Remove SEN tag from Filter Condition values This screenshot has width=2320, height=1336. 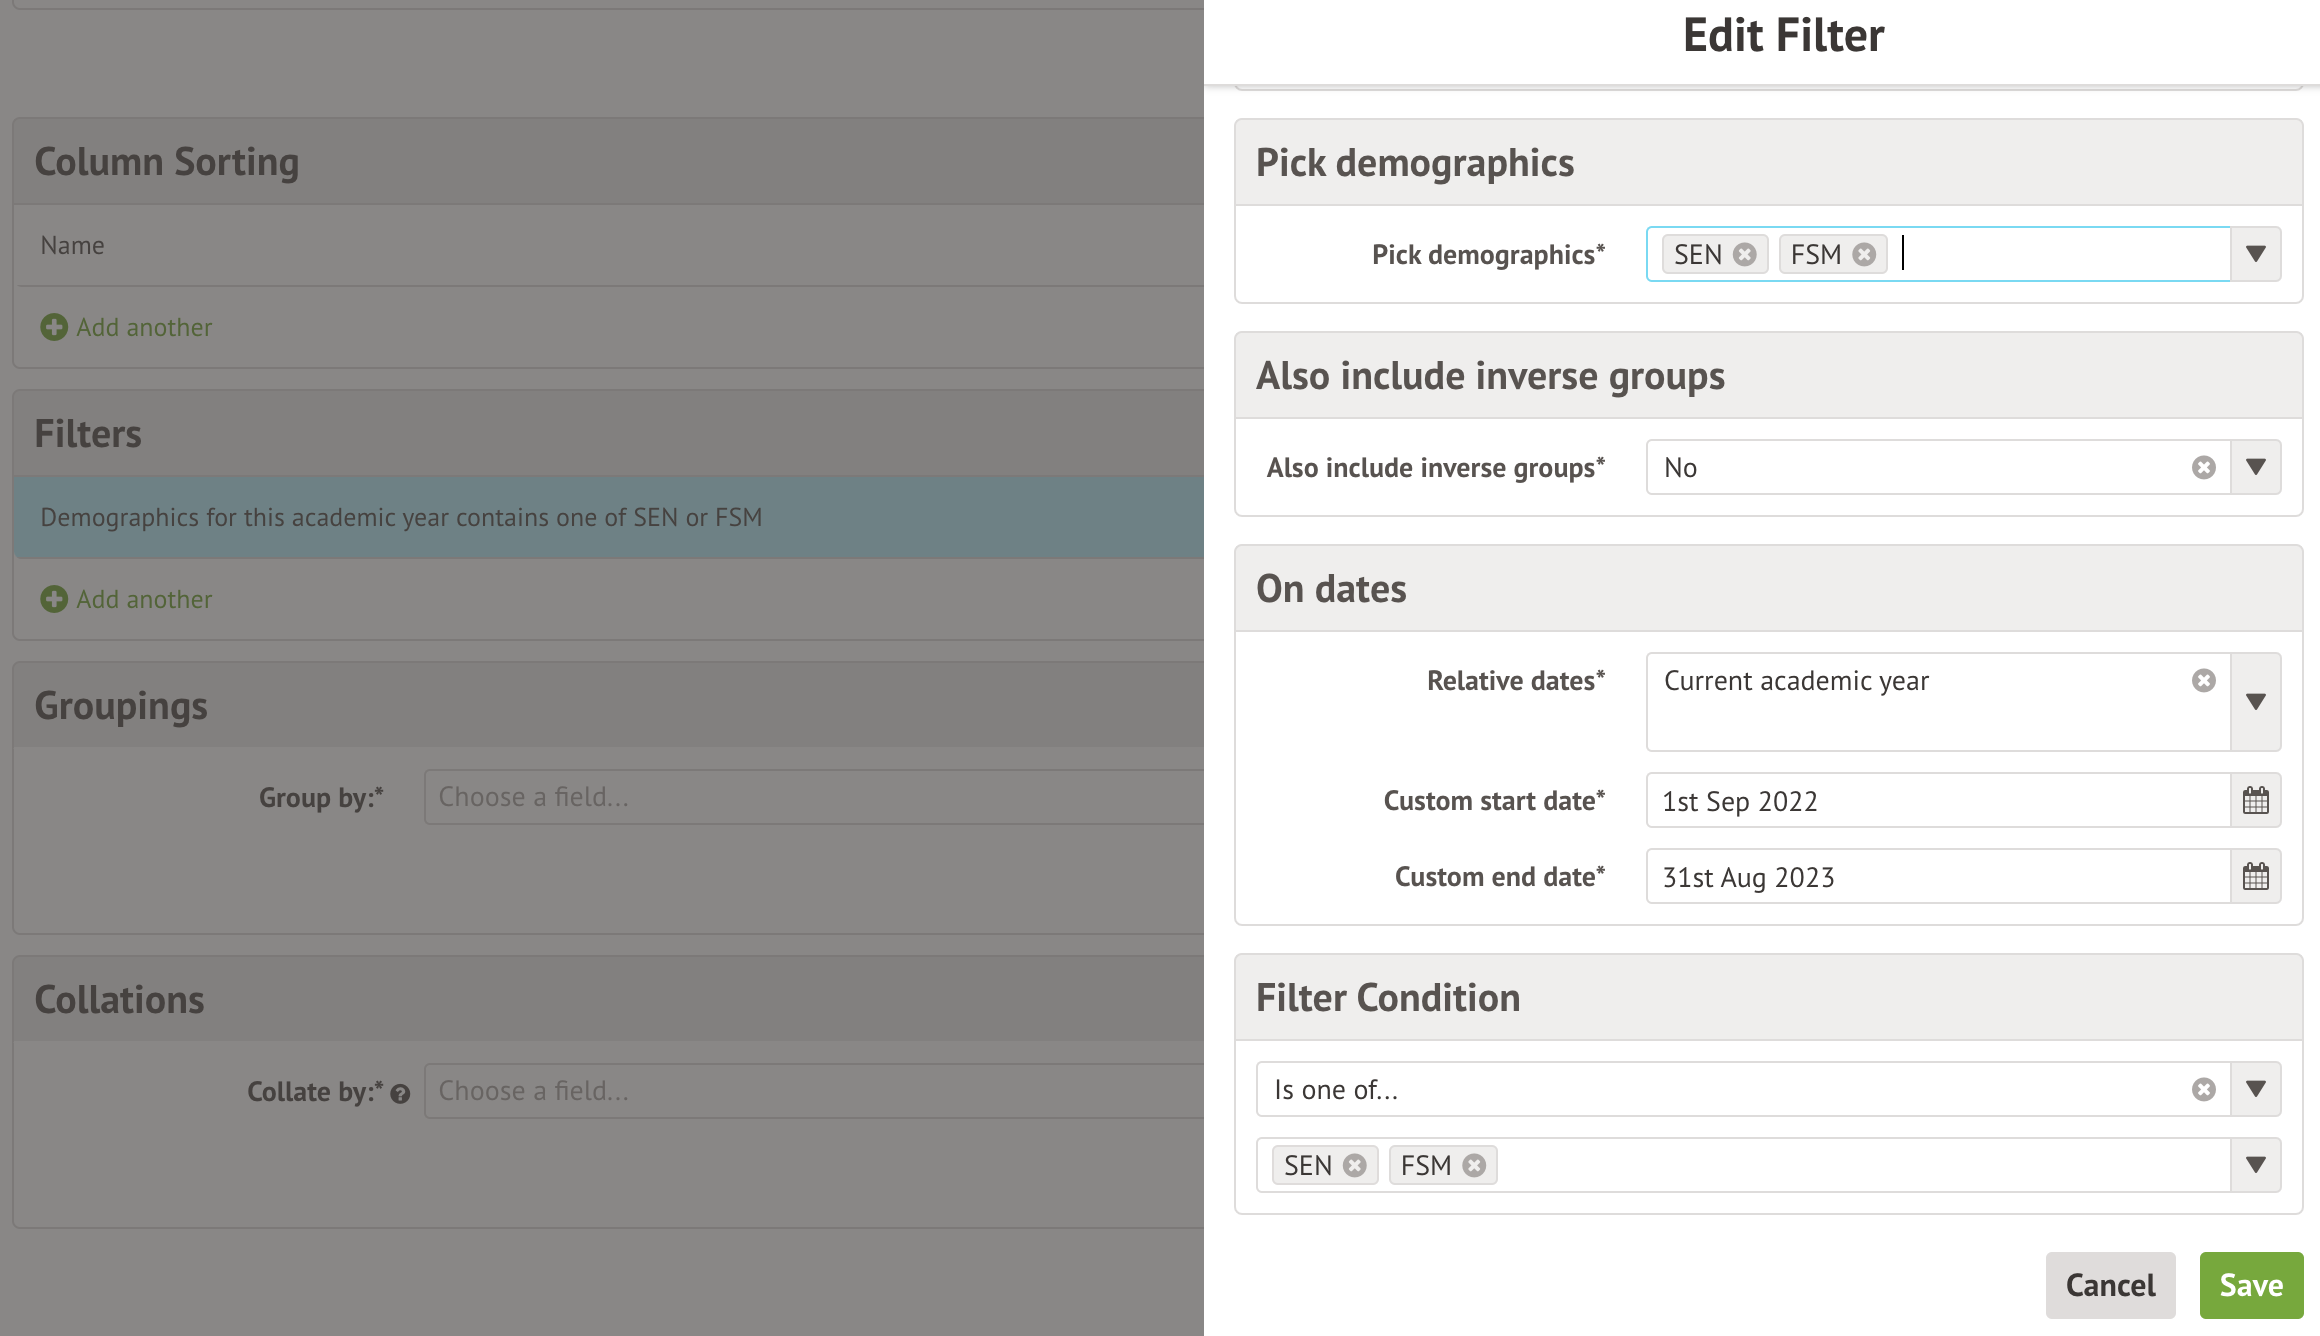(1355, 1166)
